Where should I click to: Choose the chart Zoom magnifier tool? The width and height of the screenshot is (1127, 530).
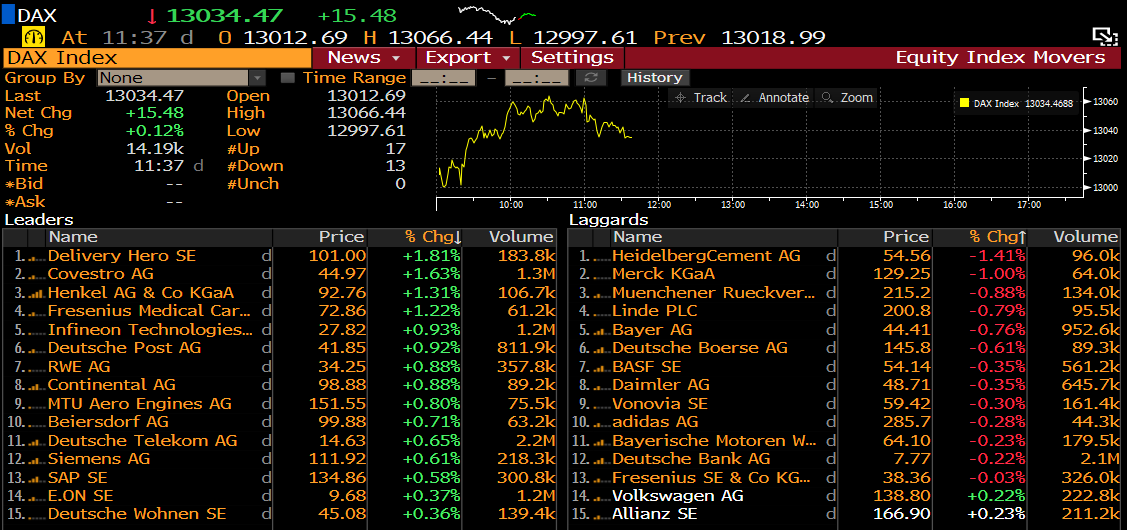[x=847, y=98]
